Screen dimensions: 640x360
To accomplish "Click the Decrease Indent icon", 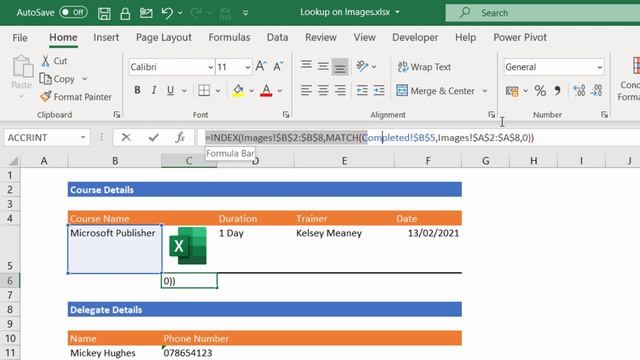I will tap(362, 90).
